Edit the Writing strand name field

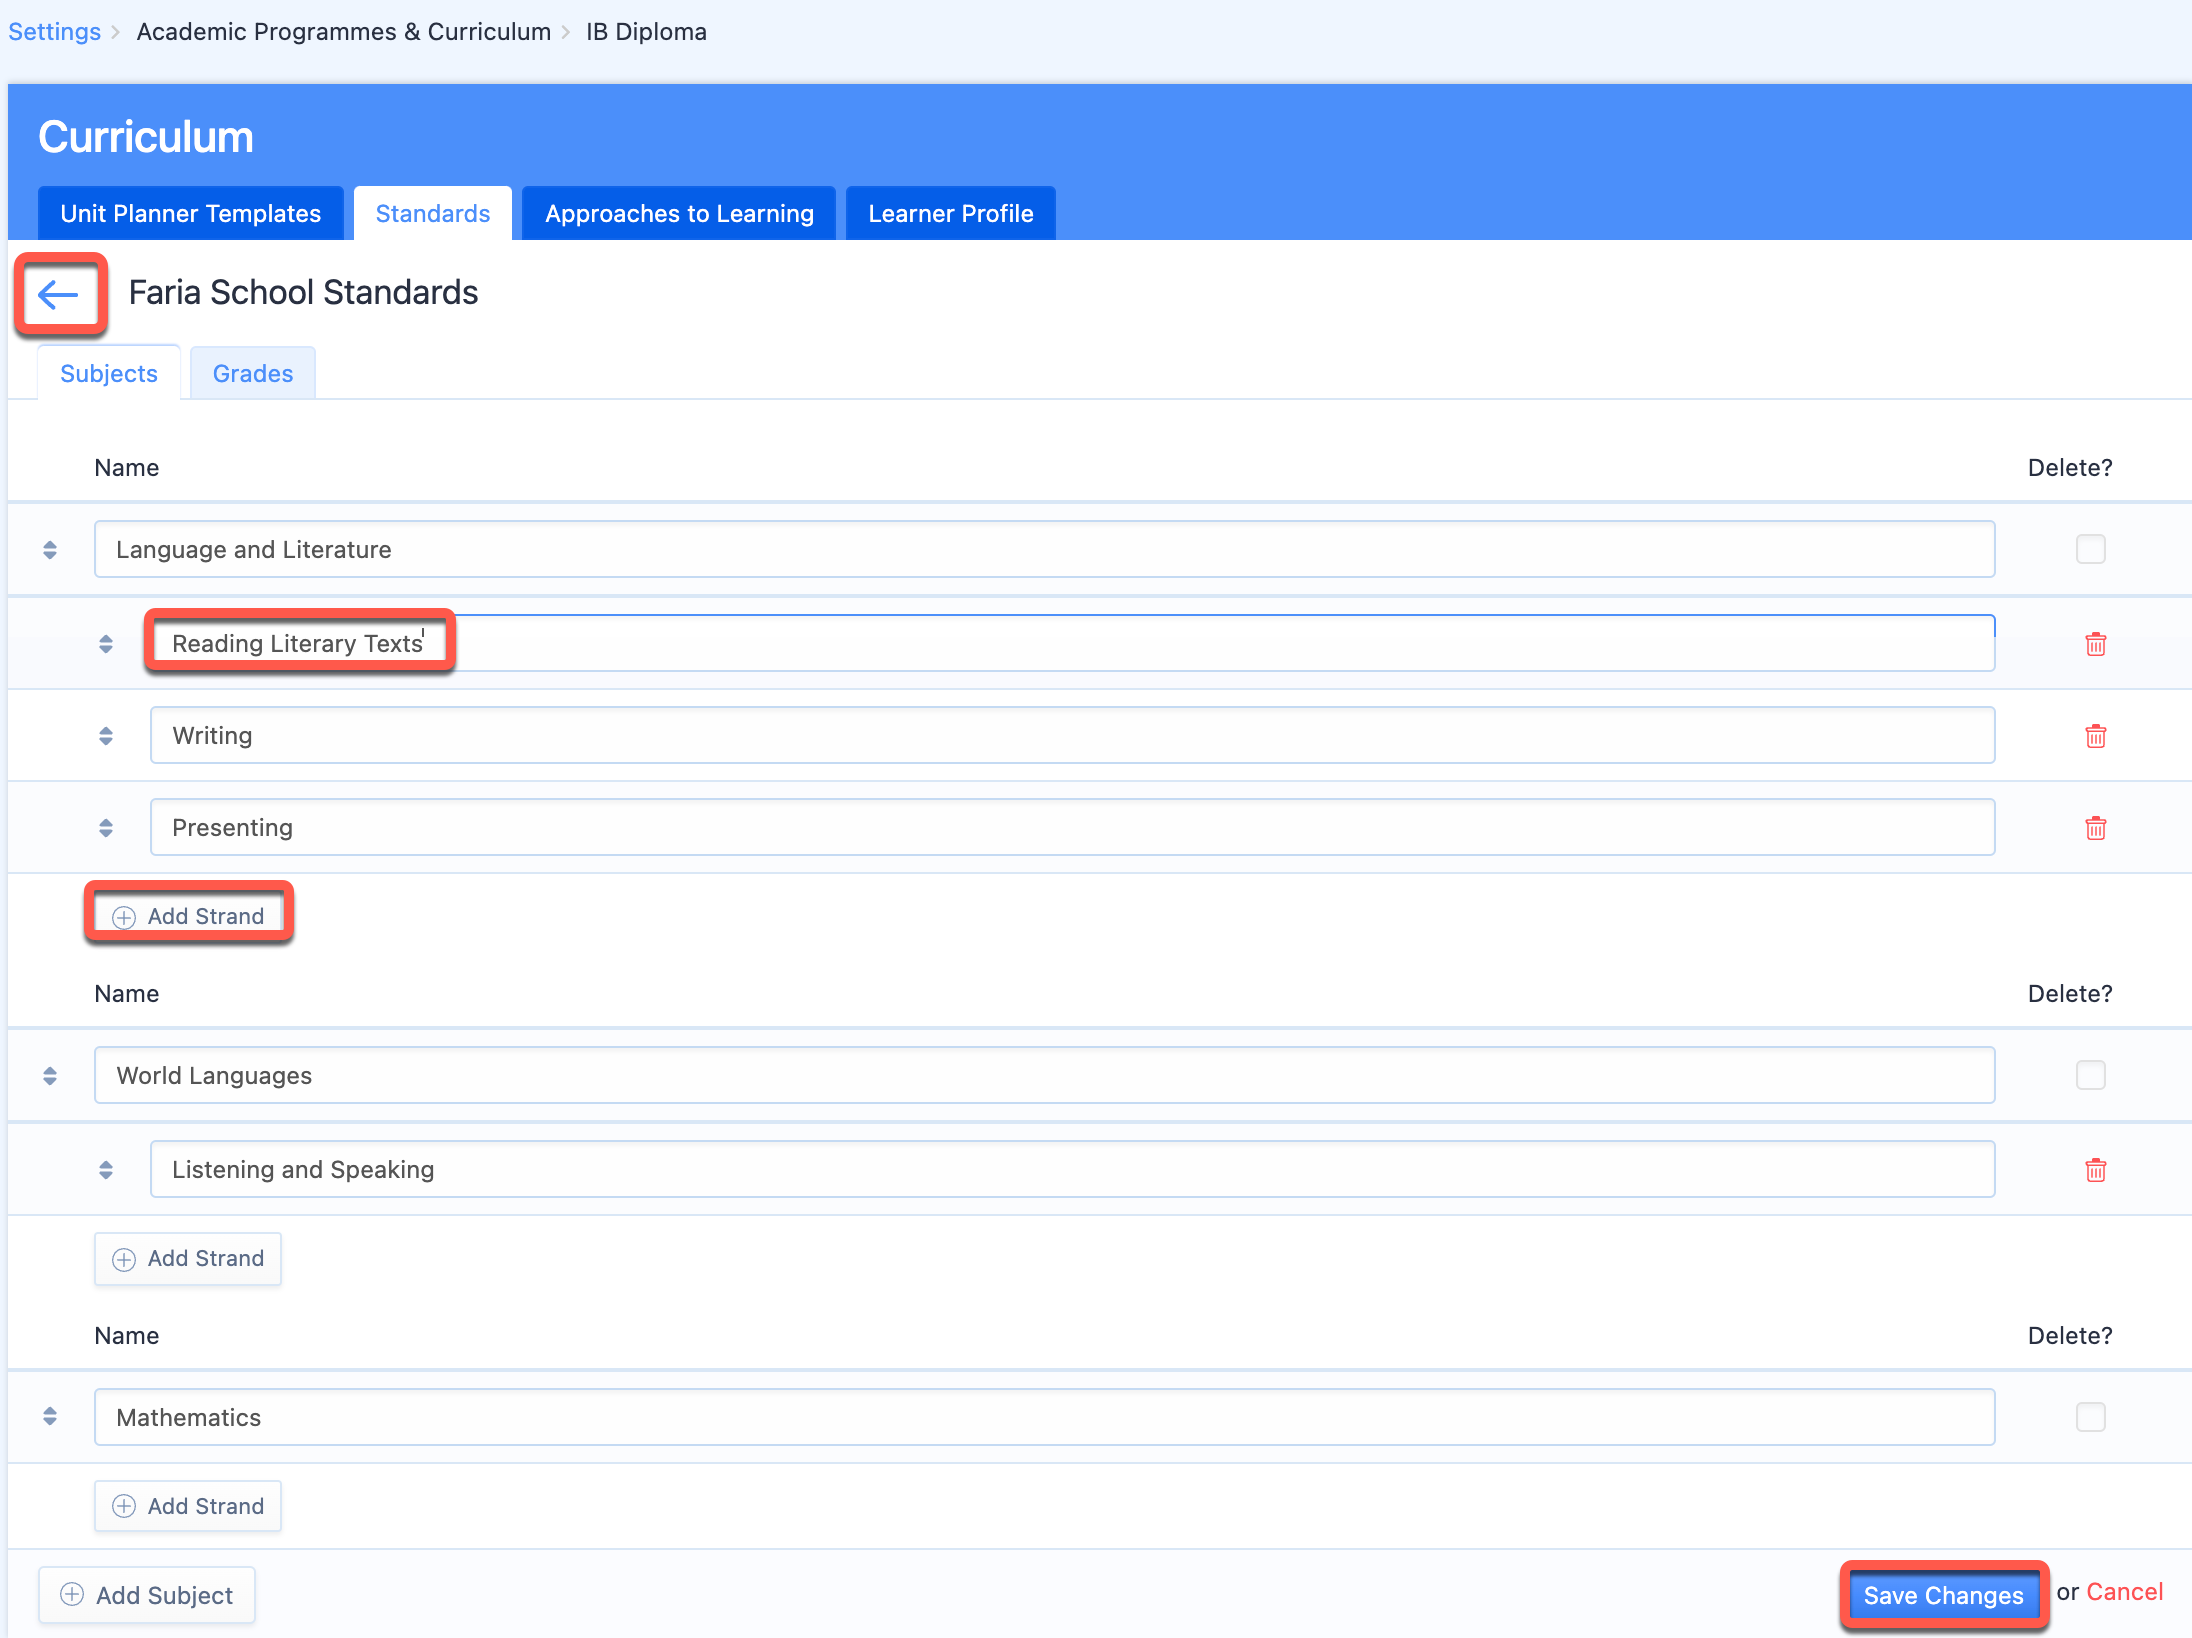click(1073, 735)
